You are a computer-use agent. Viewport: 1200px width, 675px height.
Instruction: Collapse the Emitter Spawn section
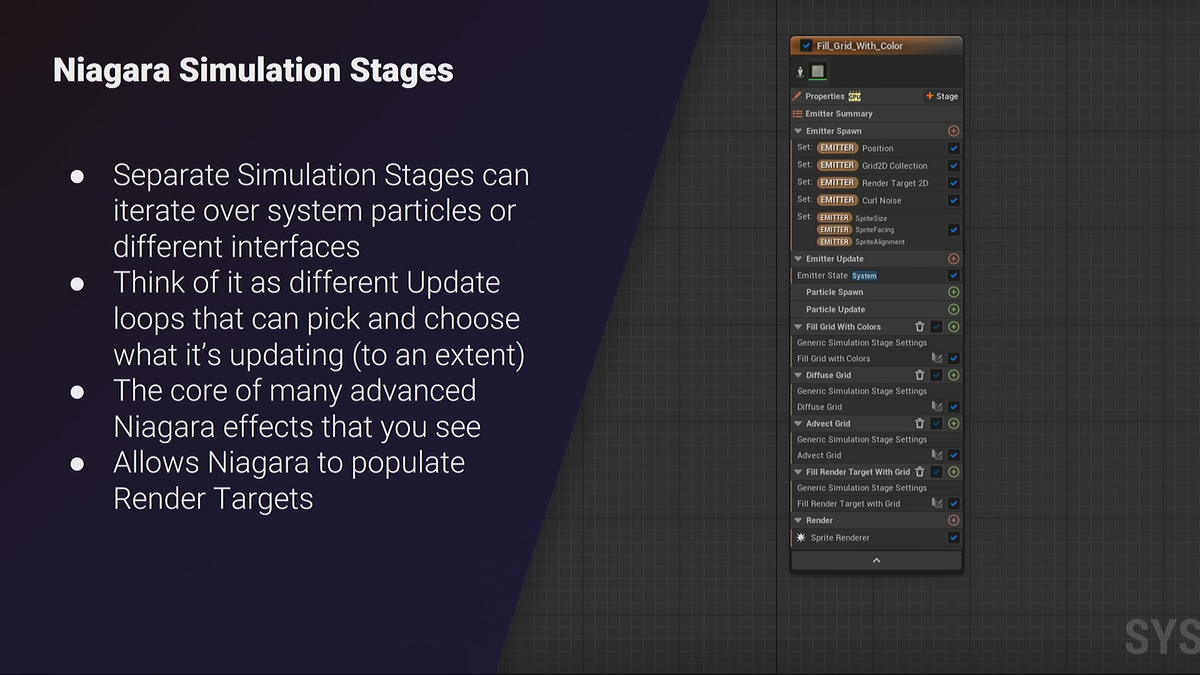pyautogui.click(x=798, y=131)
